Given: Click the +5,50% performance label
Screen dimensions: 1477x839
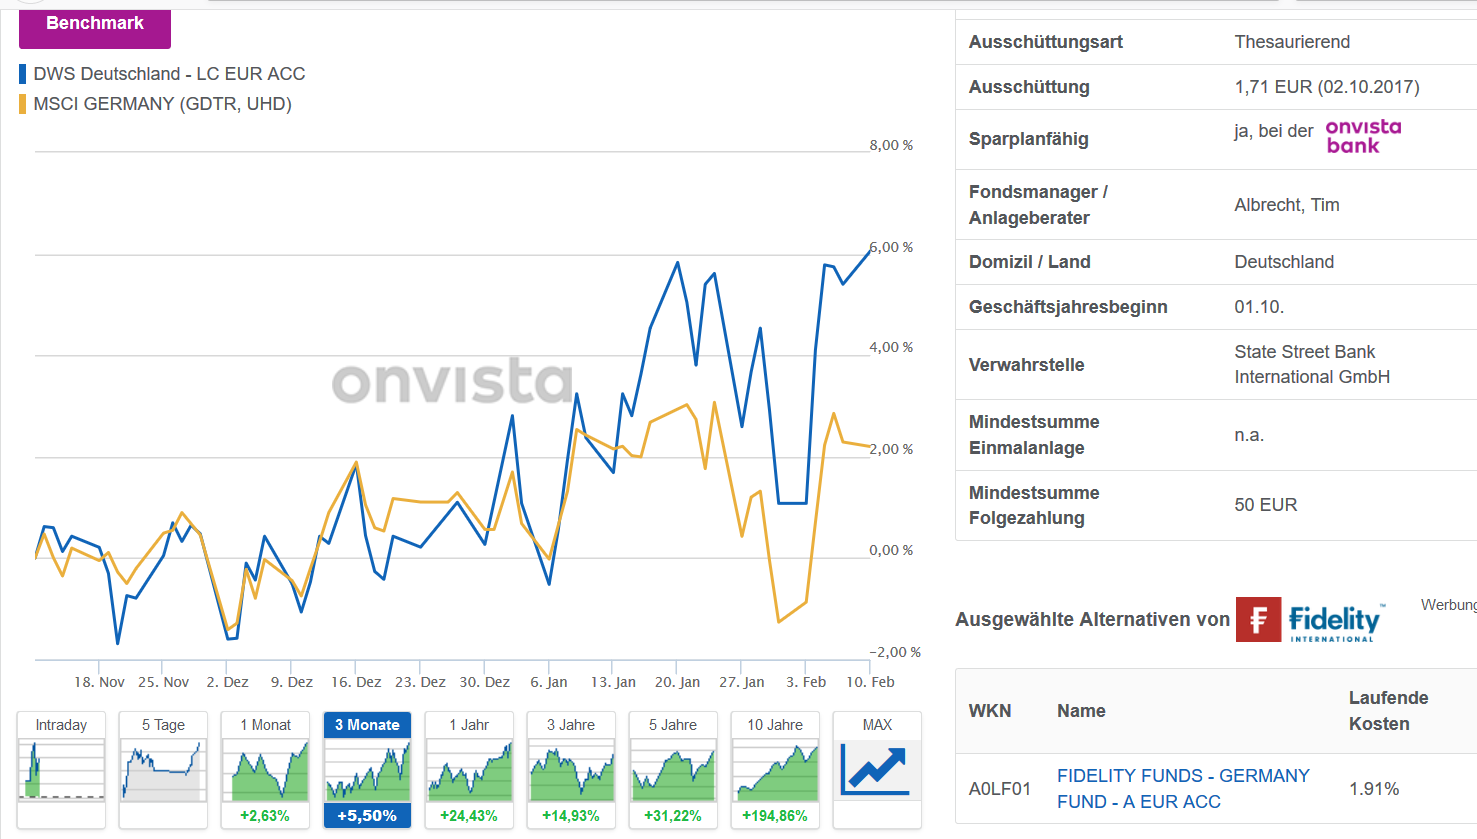Looking at the screenshot, I should coord(367,816).
